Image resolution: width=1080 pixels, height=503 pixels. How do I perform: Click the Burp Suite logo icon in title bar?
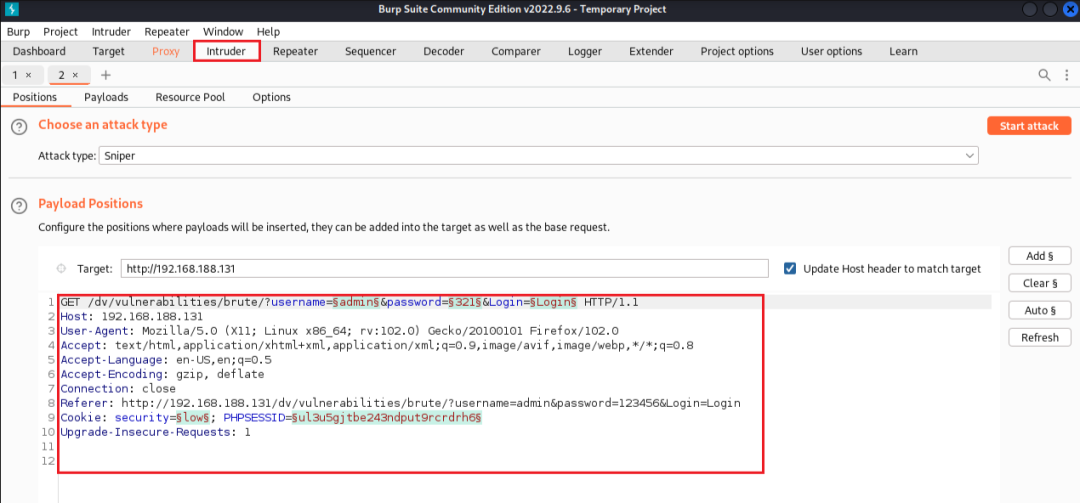(12, 10)
